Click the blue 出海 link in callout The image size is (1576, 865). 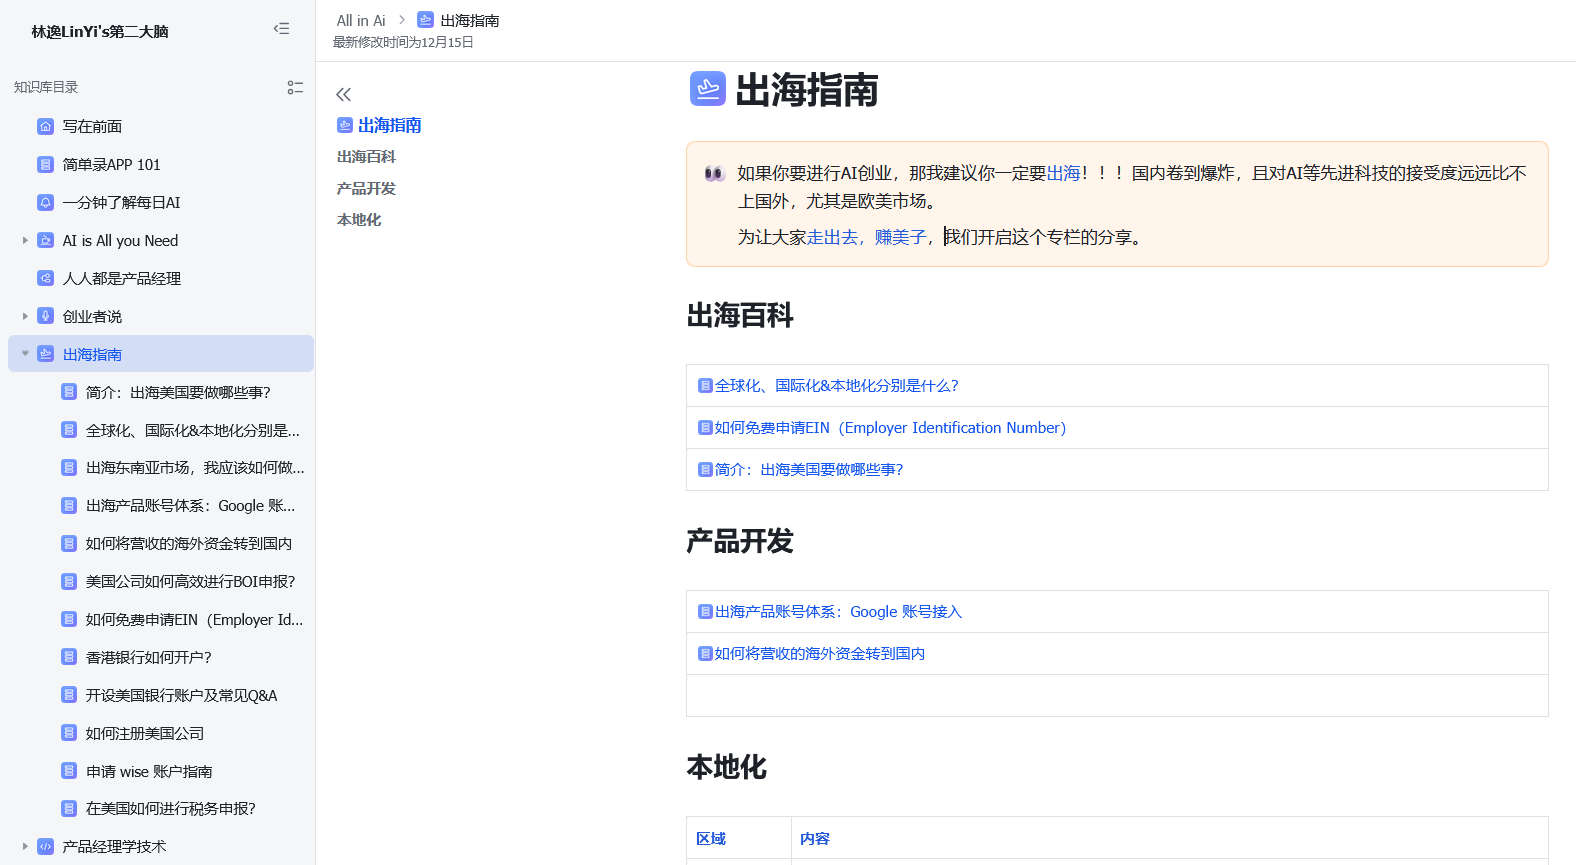(x=1063, y=173)
